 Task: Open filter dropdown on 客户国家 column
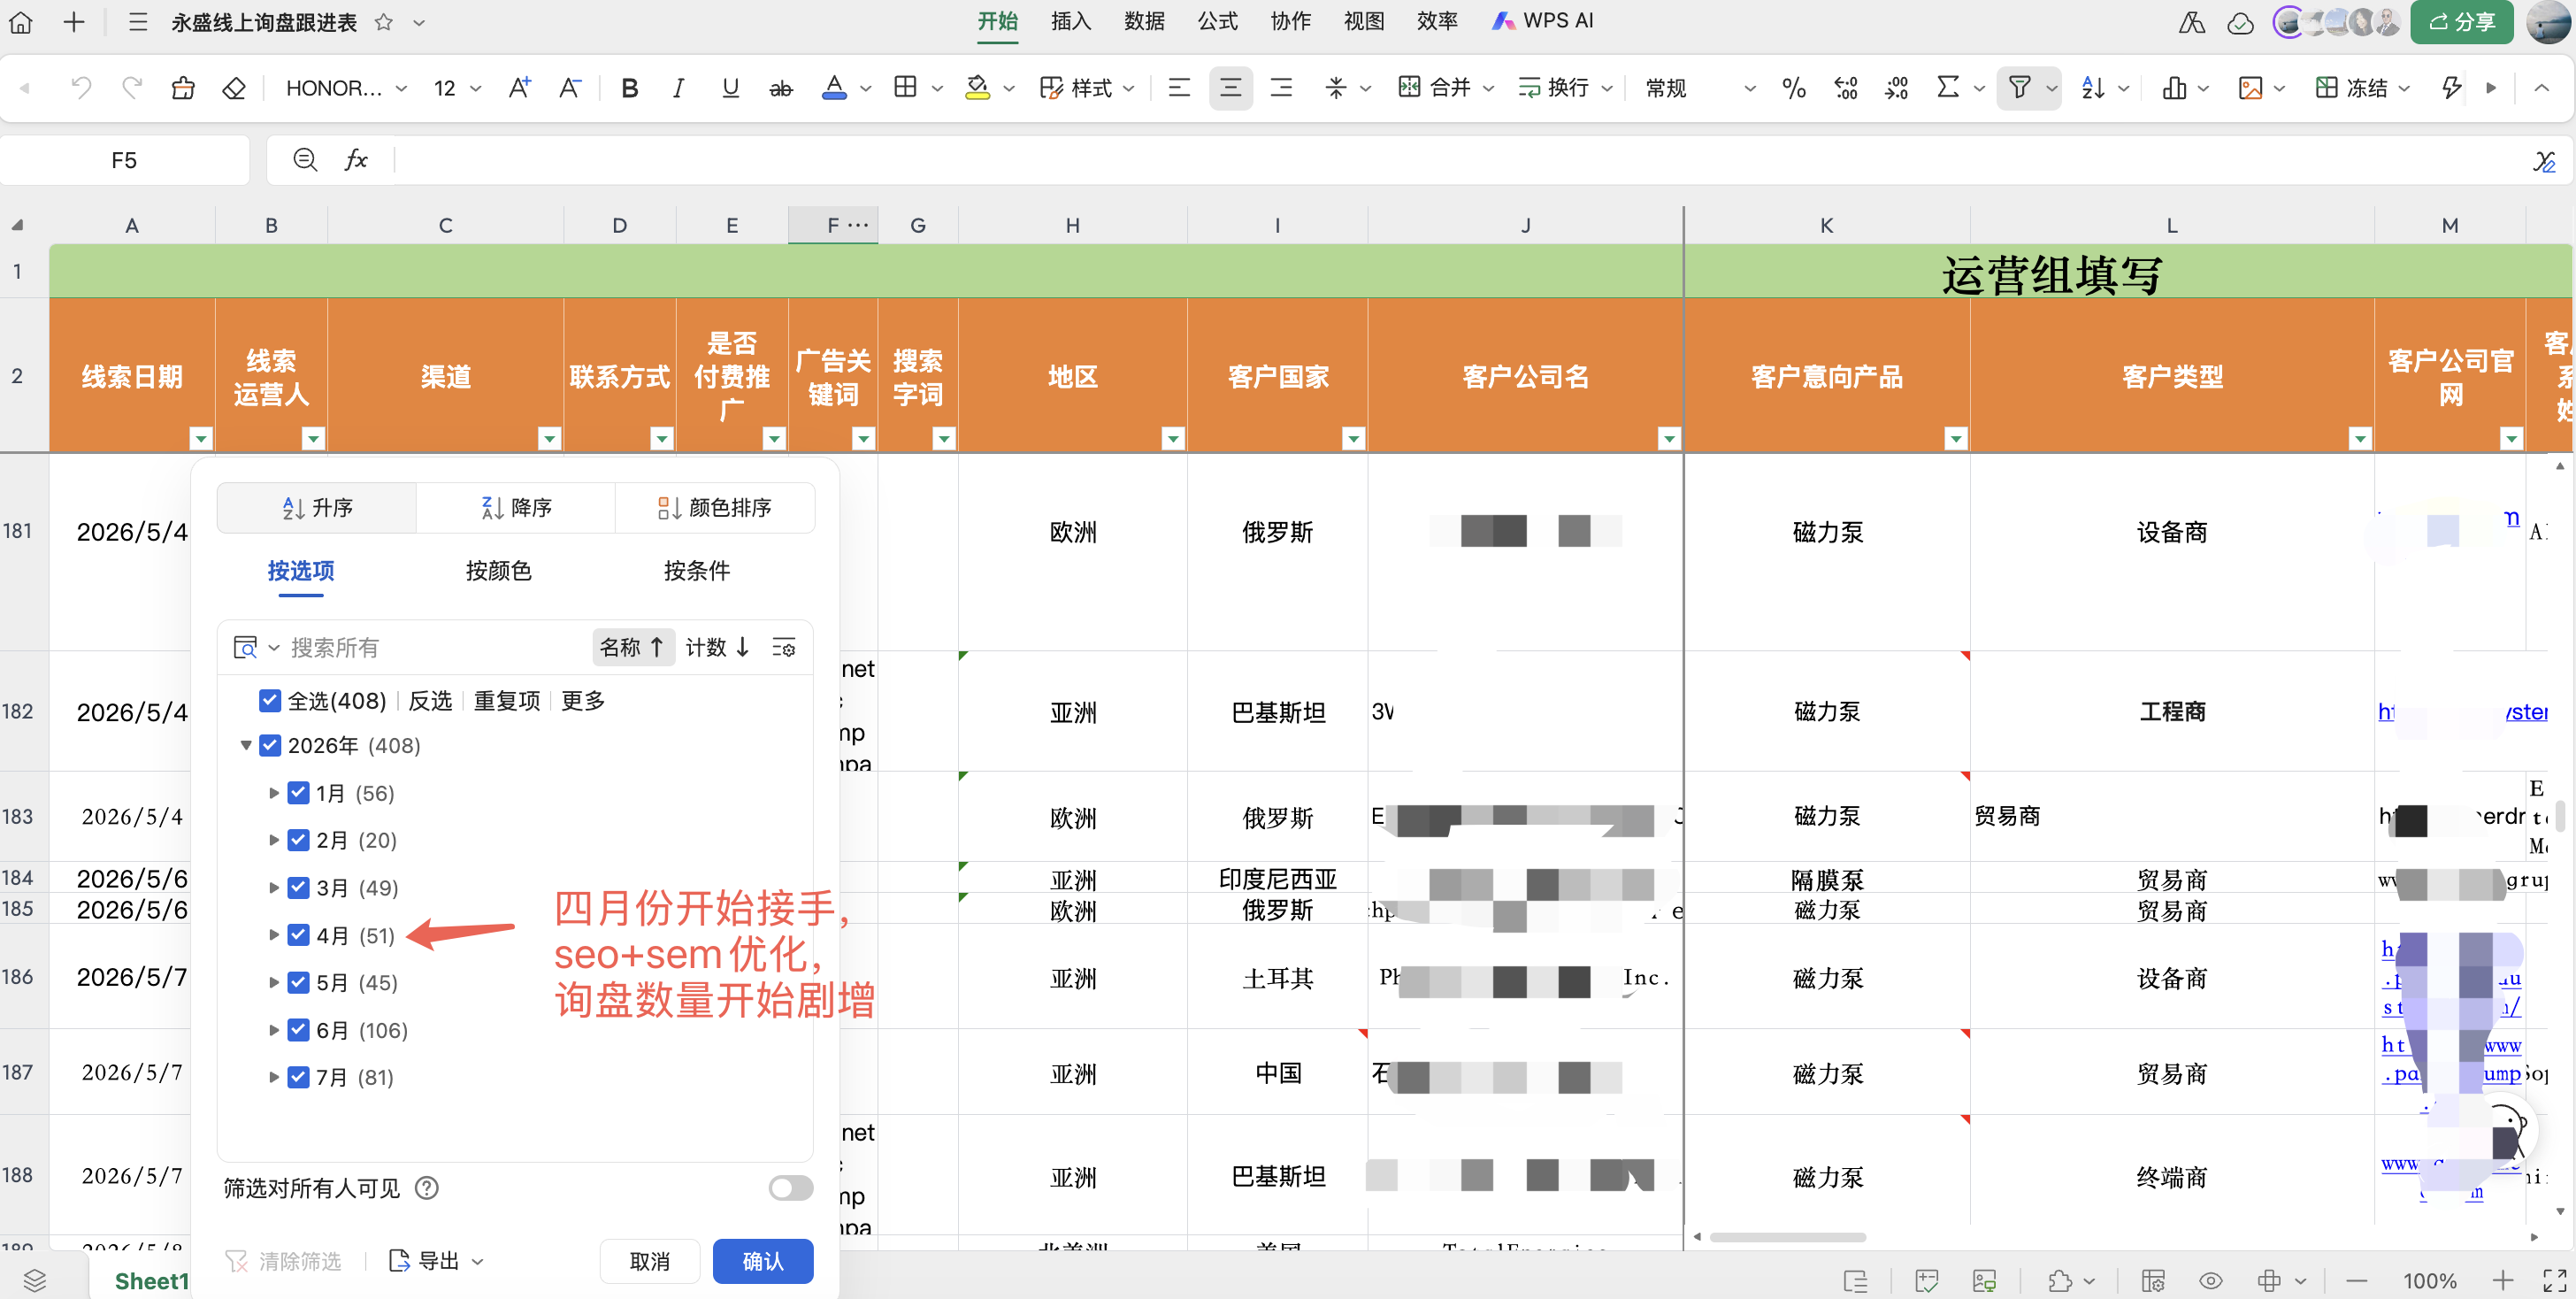point(1353,438)
